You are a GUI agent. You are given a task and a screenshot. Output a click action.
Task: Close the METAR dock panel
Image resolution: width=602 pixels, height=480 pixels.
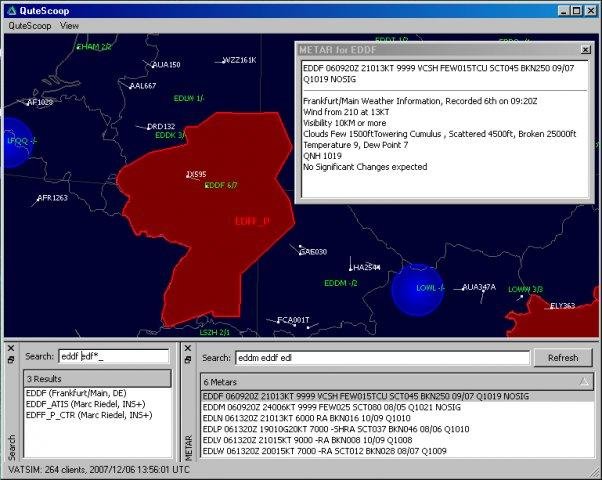pyautogui.click(x=188, y=348)
